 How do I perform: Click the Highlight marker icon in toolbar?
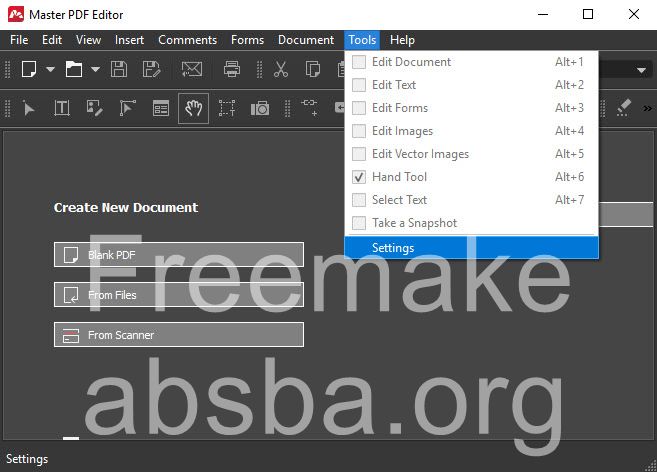[623, 108]
